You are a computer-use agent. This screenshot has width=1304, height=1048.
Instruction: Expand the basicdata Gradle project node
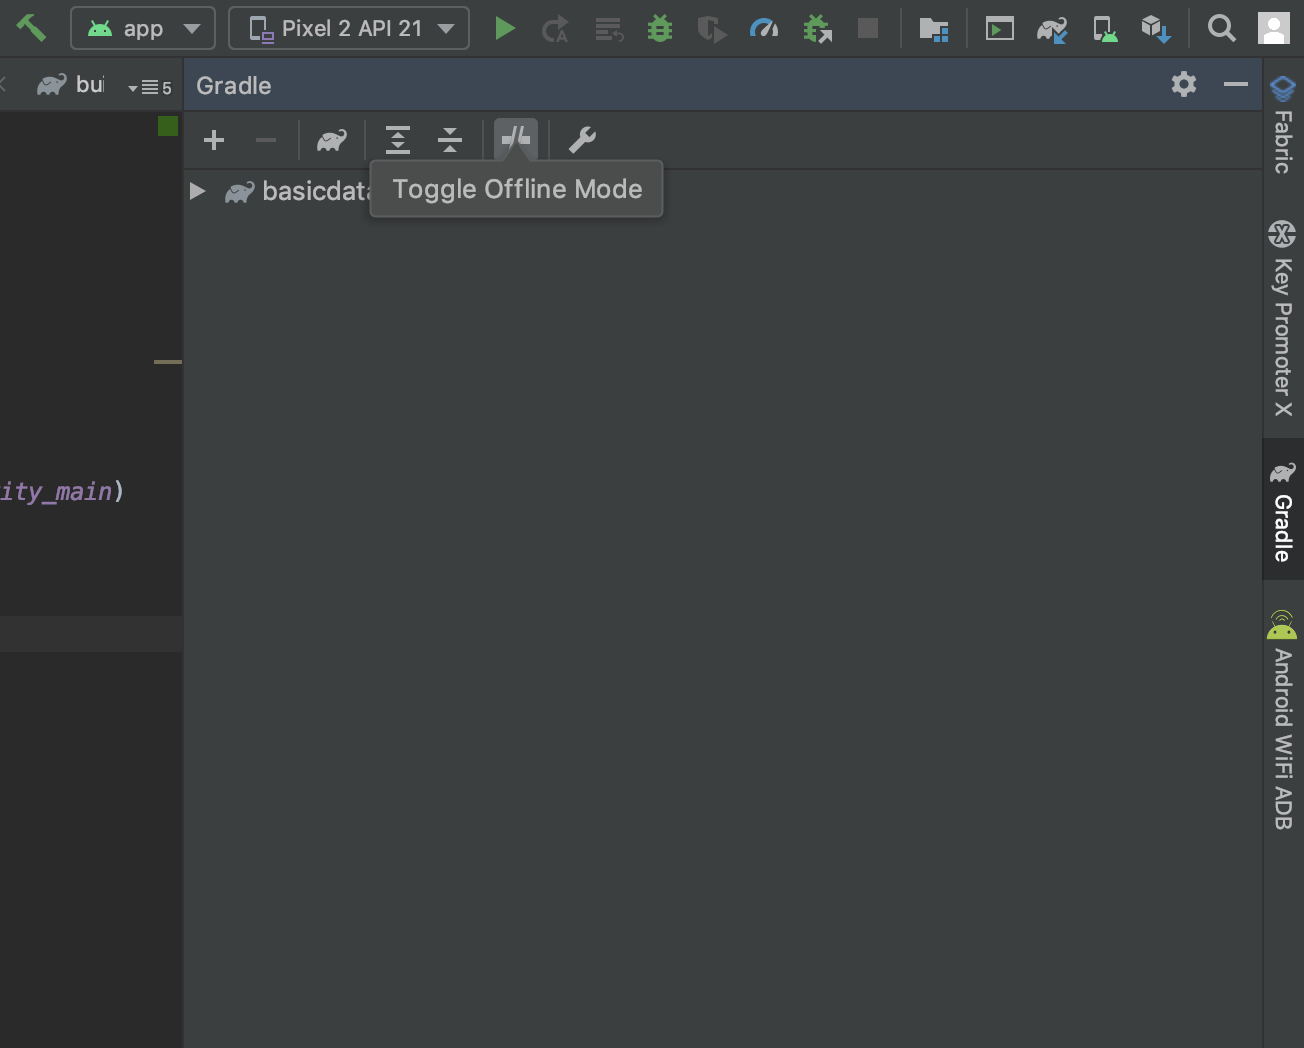197,191
